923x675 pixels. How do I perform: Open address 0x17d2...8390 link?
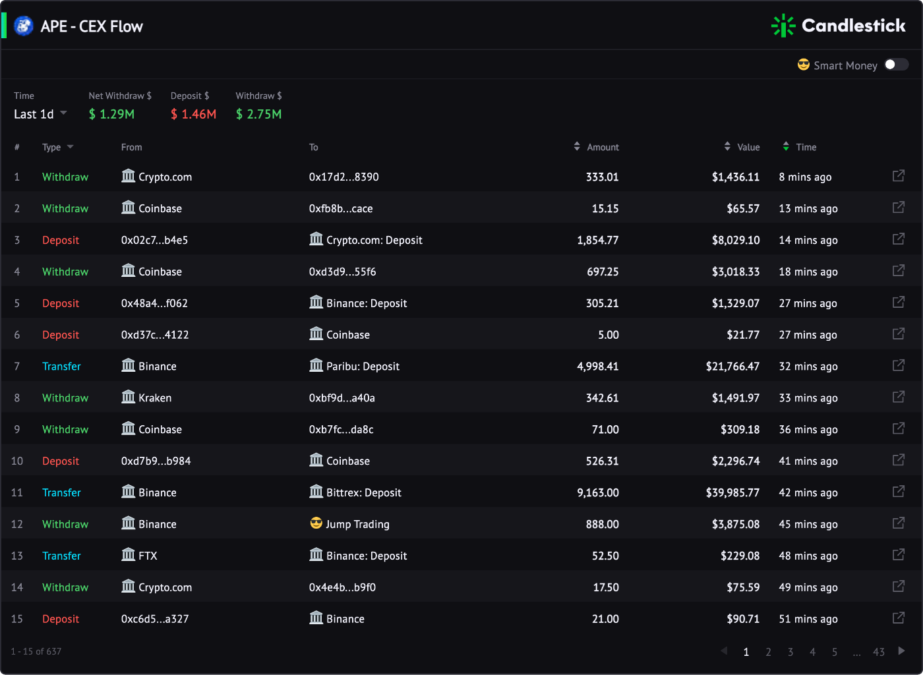(344, 177)
